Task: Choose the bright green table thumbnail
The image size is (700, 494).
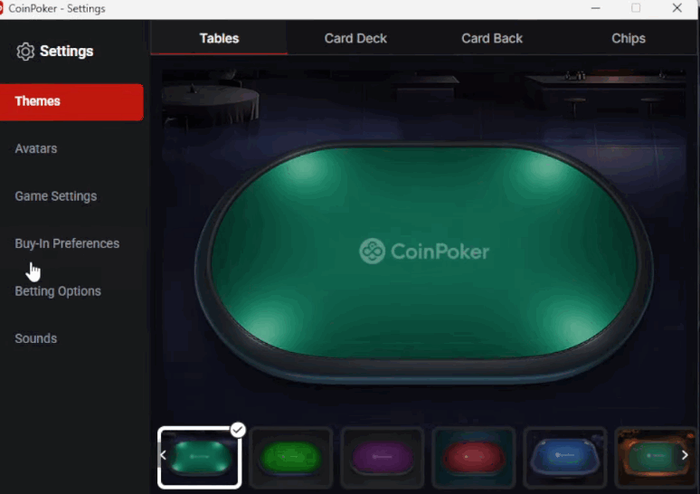Action: [291, 457]
